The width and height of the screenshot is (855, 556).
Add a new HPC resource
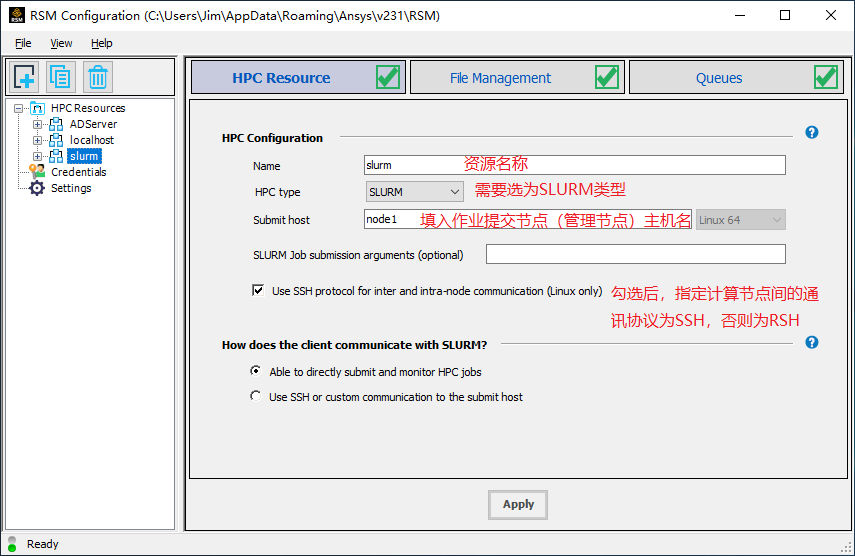(x=24, y=77)
